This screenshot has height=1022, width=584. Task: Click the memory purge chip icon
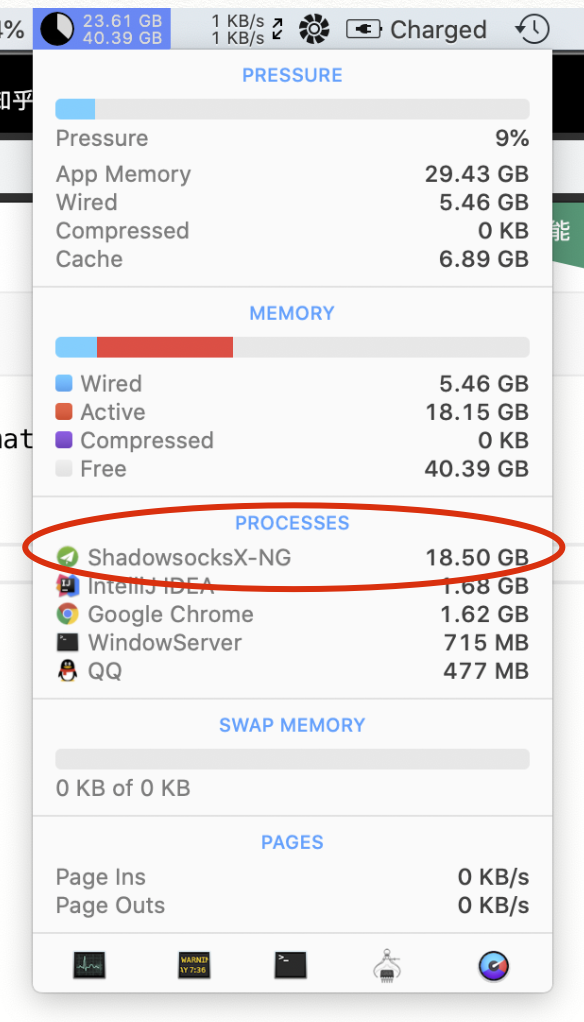(x=388, y=966)
